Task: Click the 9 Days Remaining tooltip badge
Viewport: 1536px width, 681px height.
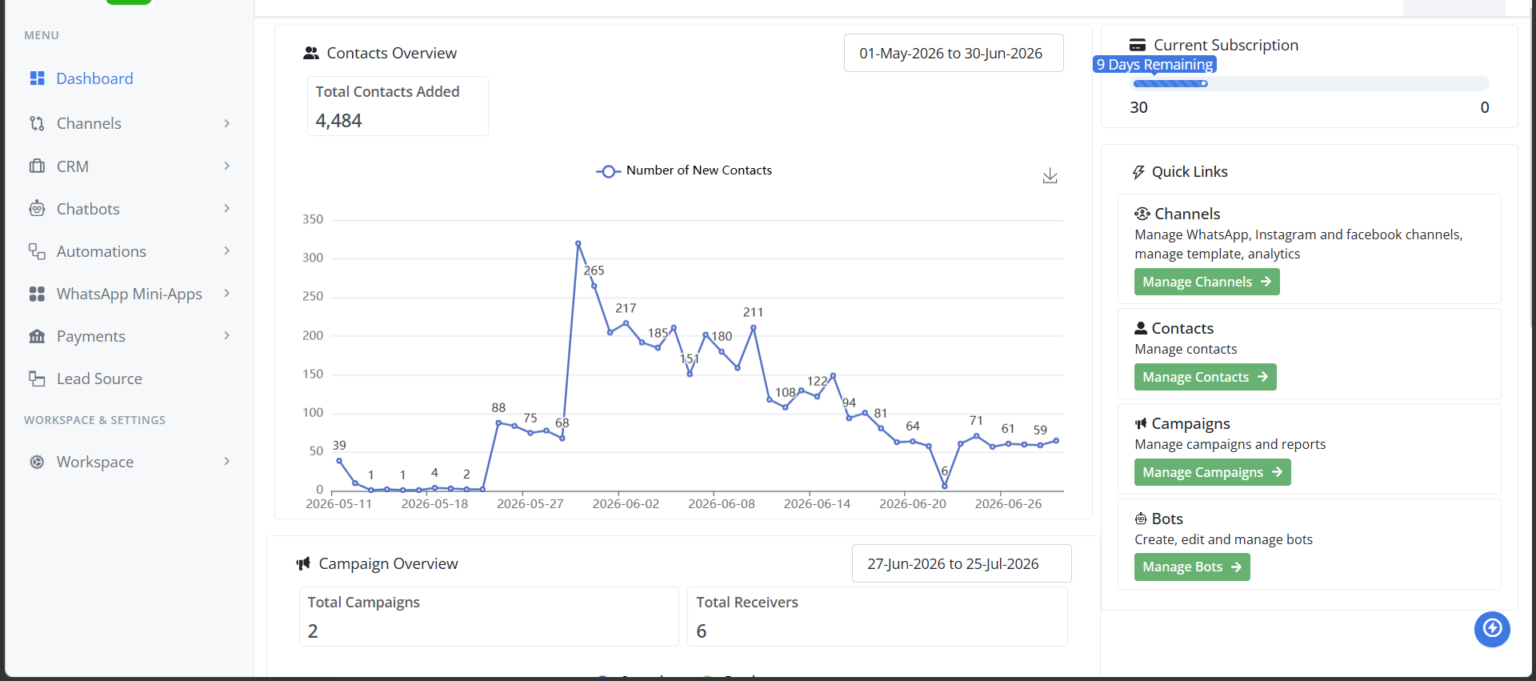Action: (1155, 65)
